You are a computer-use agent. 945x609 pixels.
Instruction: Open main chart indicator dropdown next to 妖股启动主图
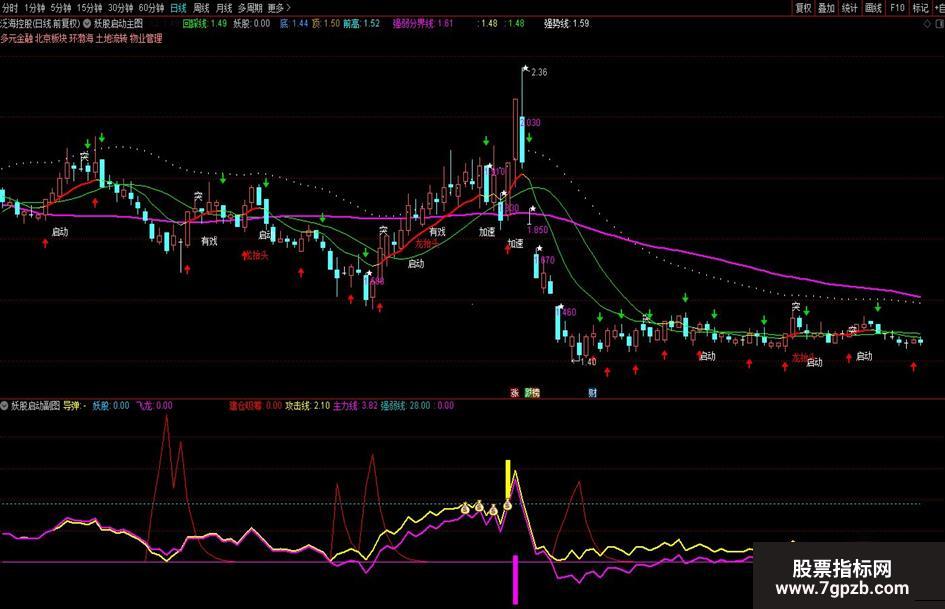(x=87, y=24)
